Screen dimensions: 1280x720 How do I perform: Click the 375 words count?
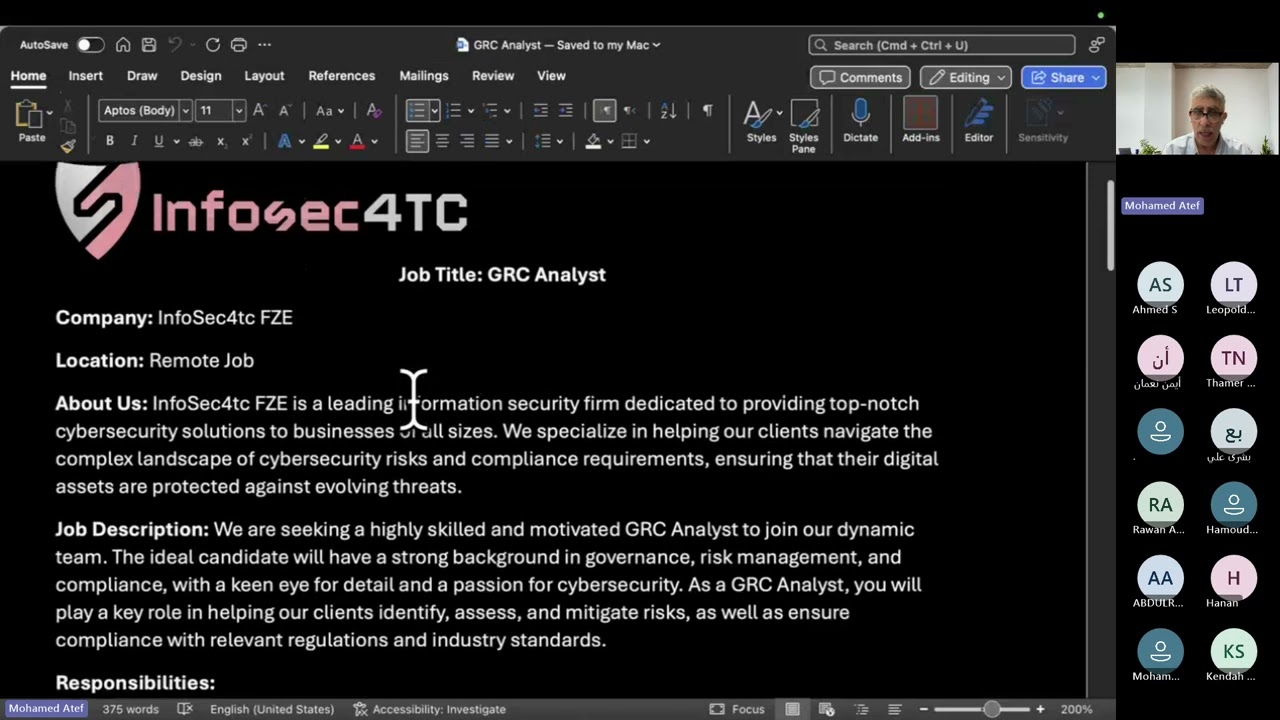[x=130, y=709]
